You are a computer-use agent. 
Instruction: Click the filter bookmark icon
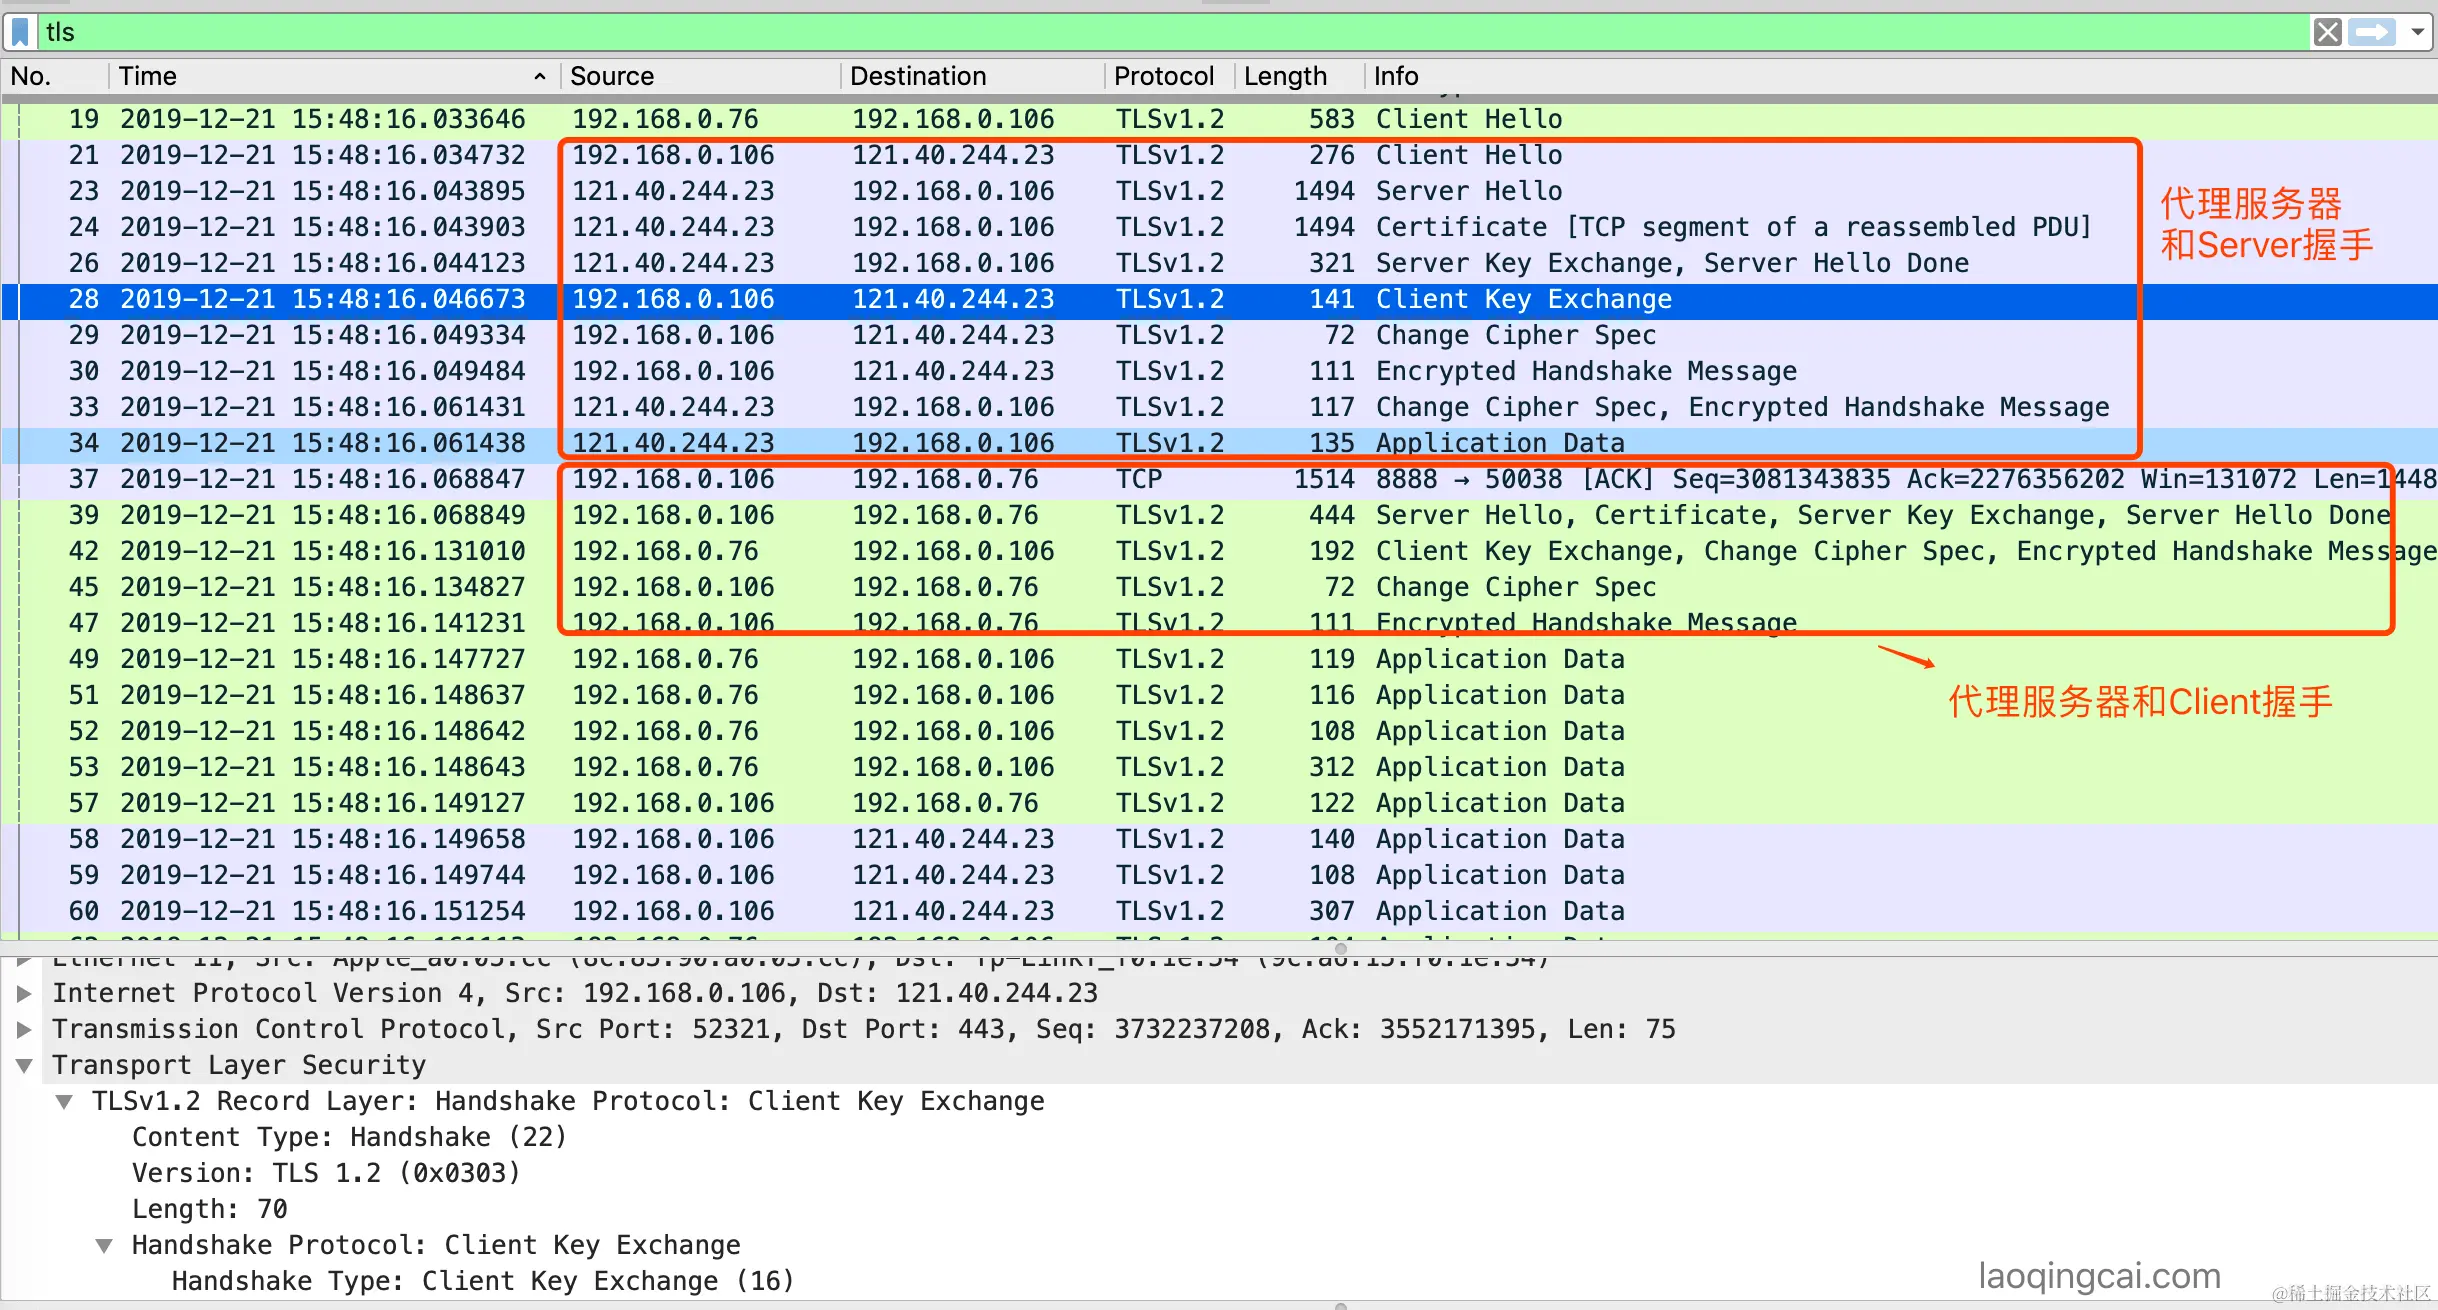coord(20,32)
